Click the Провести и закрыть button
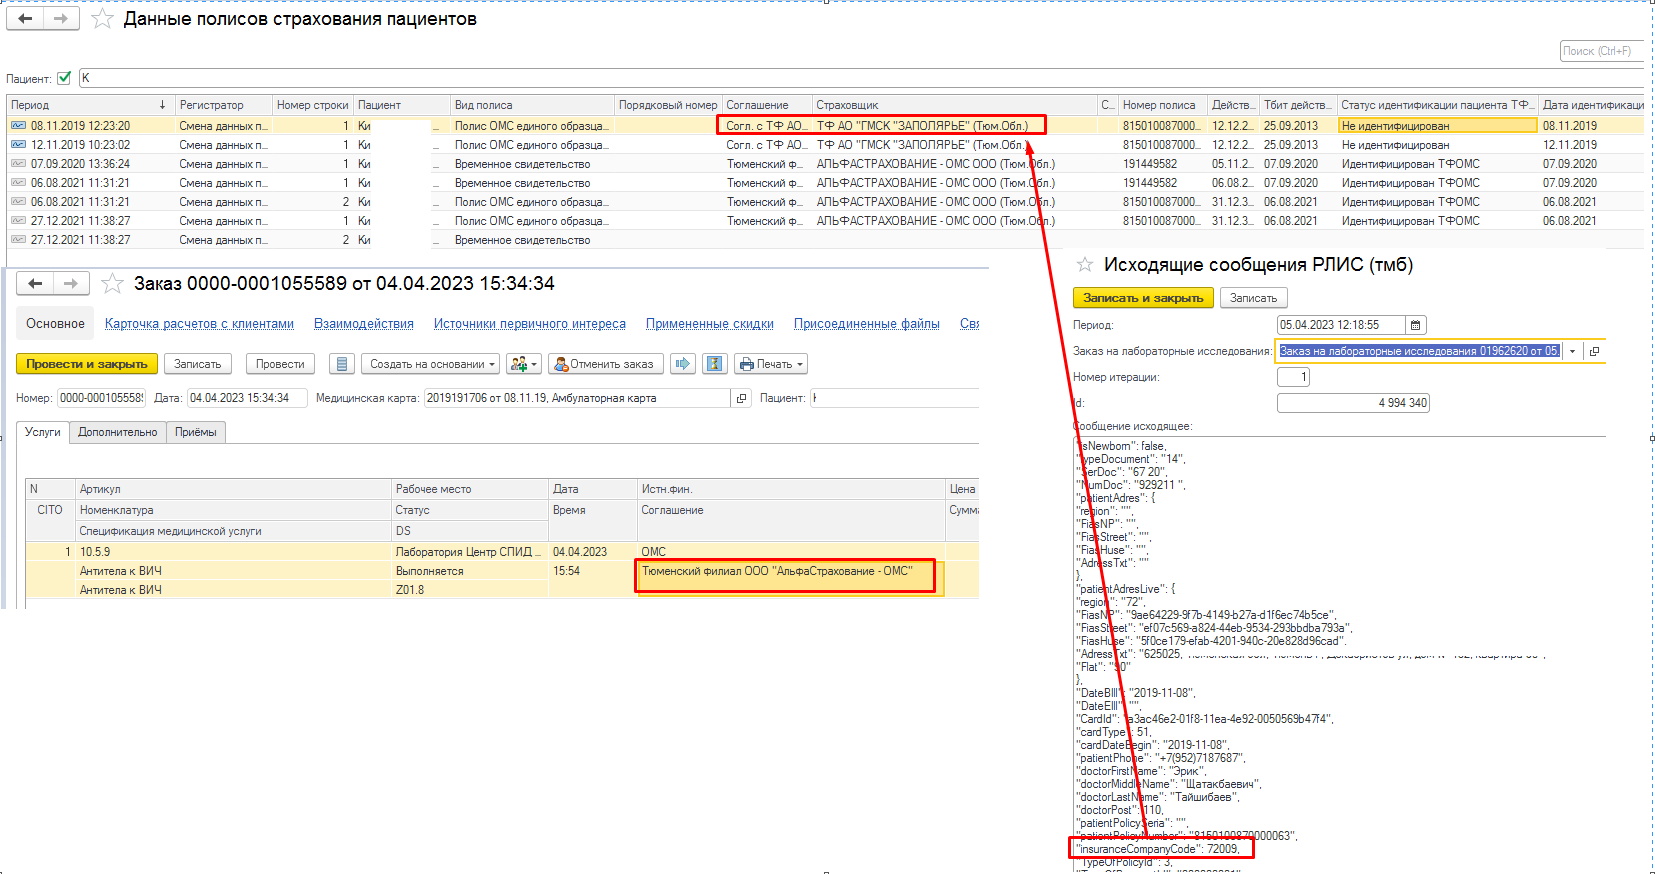Viewport: 1655px width, 874px height. 86,364
